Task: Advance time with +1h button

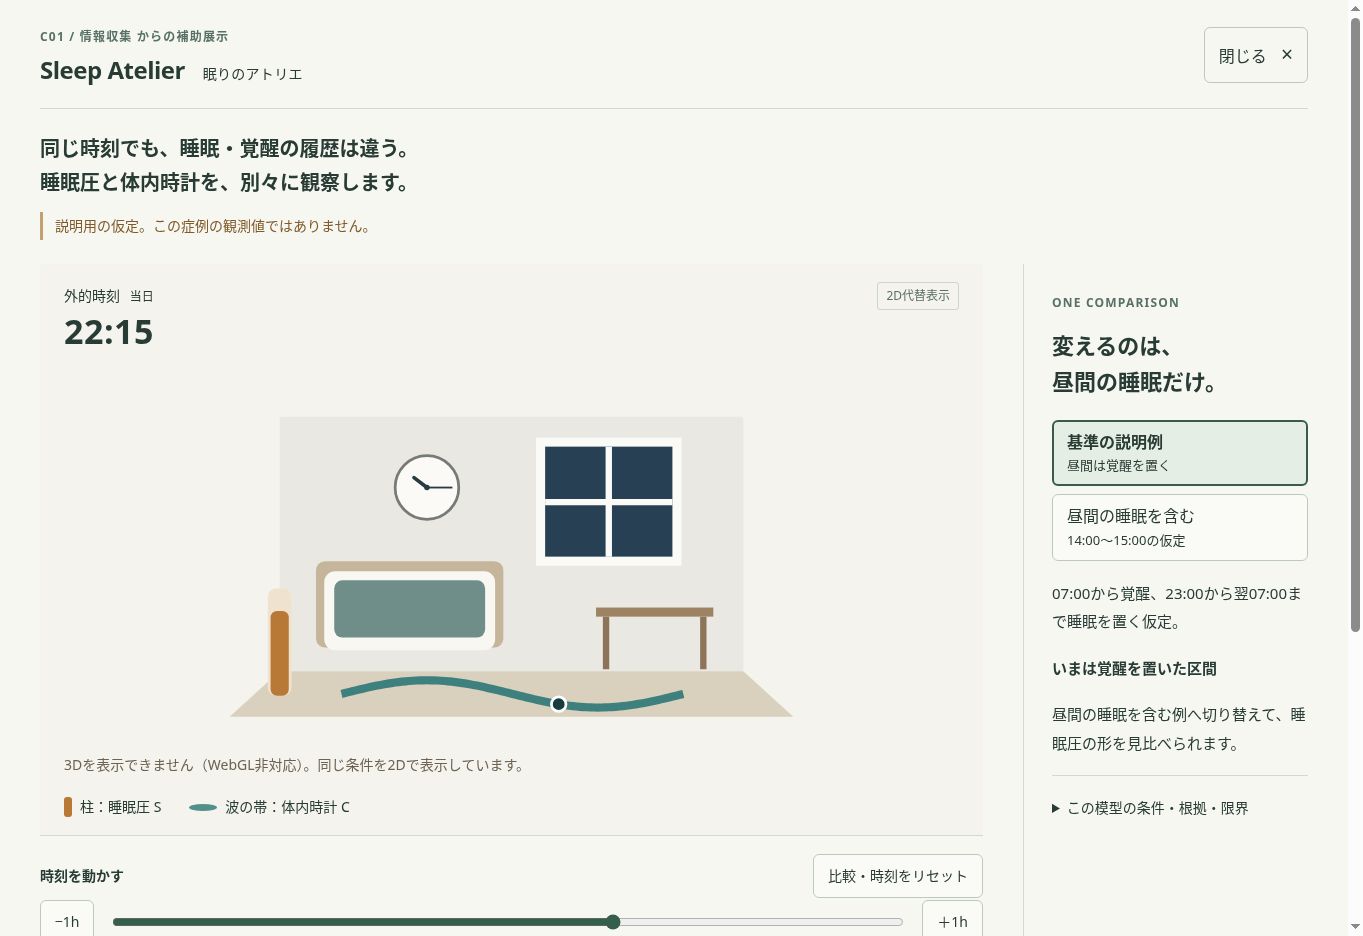Action: pos(952,920)
